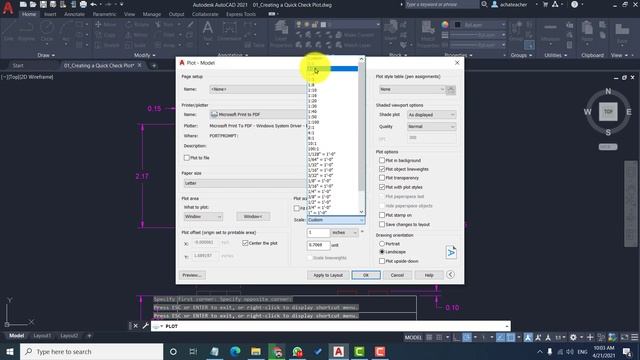Click the scale value input field
The height and width of the screenshot is (360, 640).
click(x=318, y=233)
